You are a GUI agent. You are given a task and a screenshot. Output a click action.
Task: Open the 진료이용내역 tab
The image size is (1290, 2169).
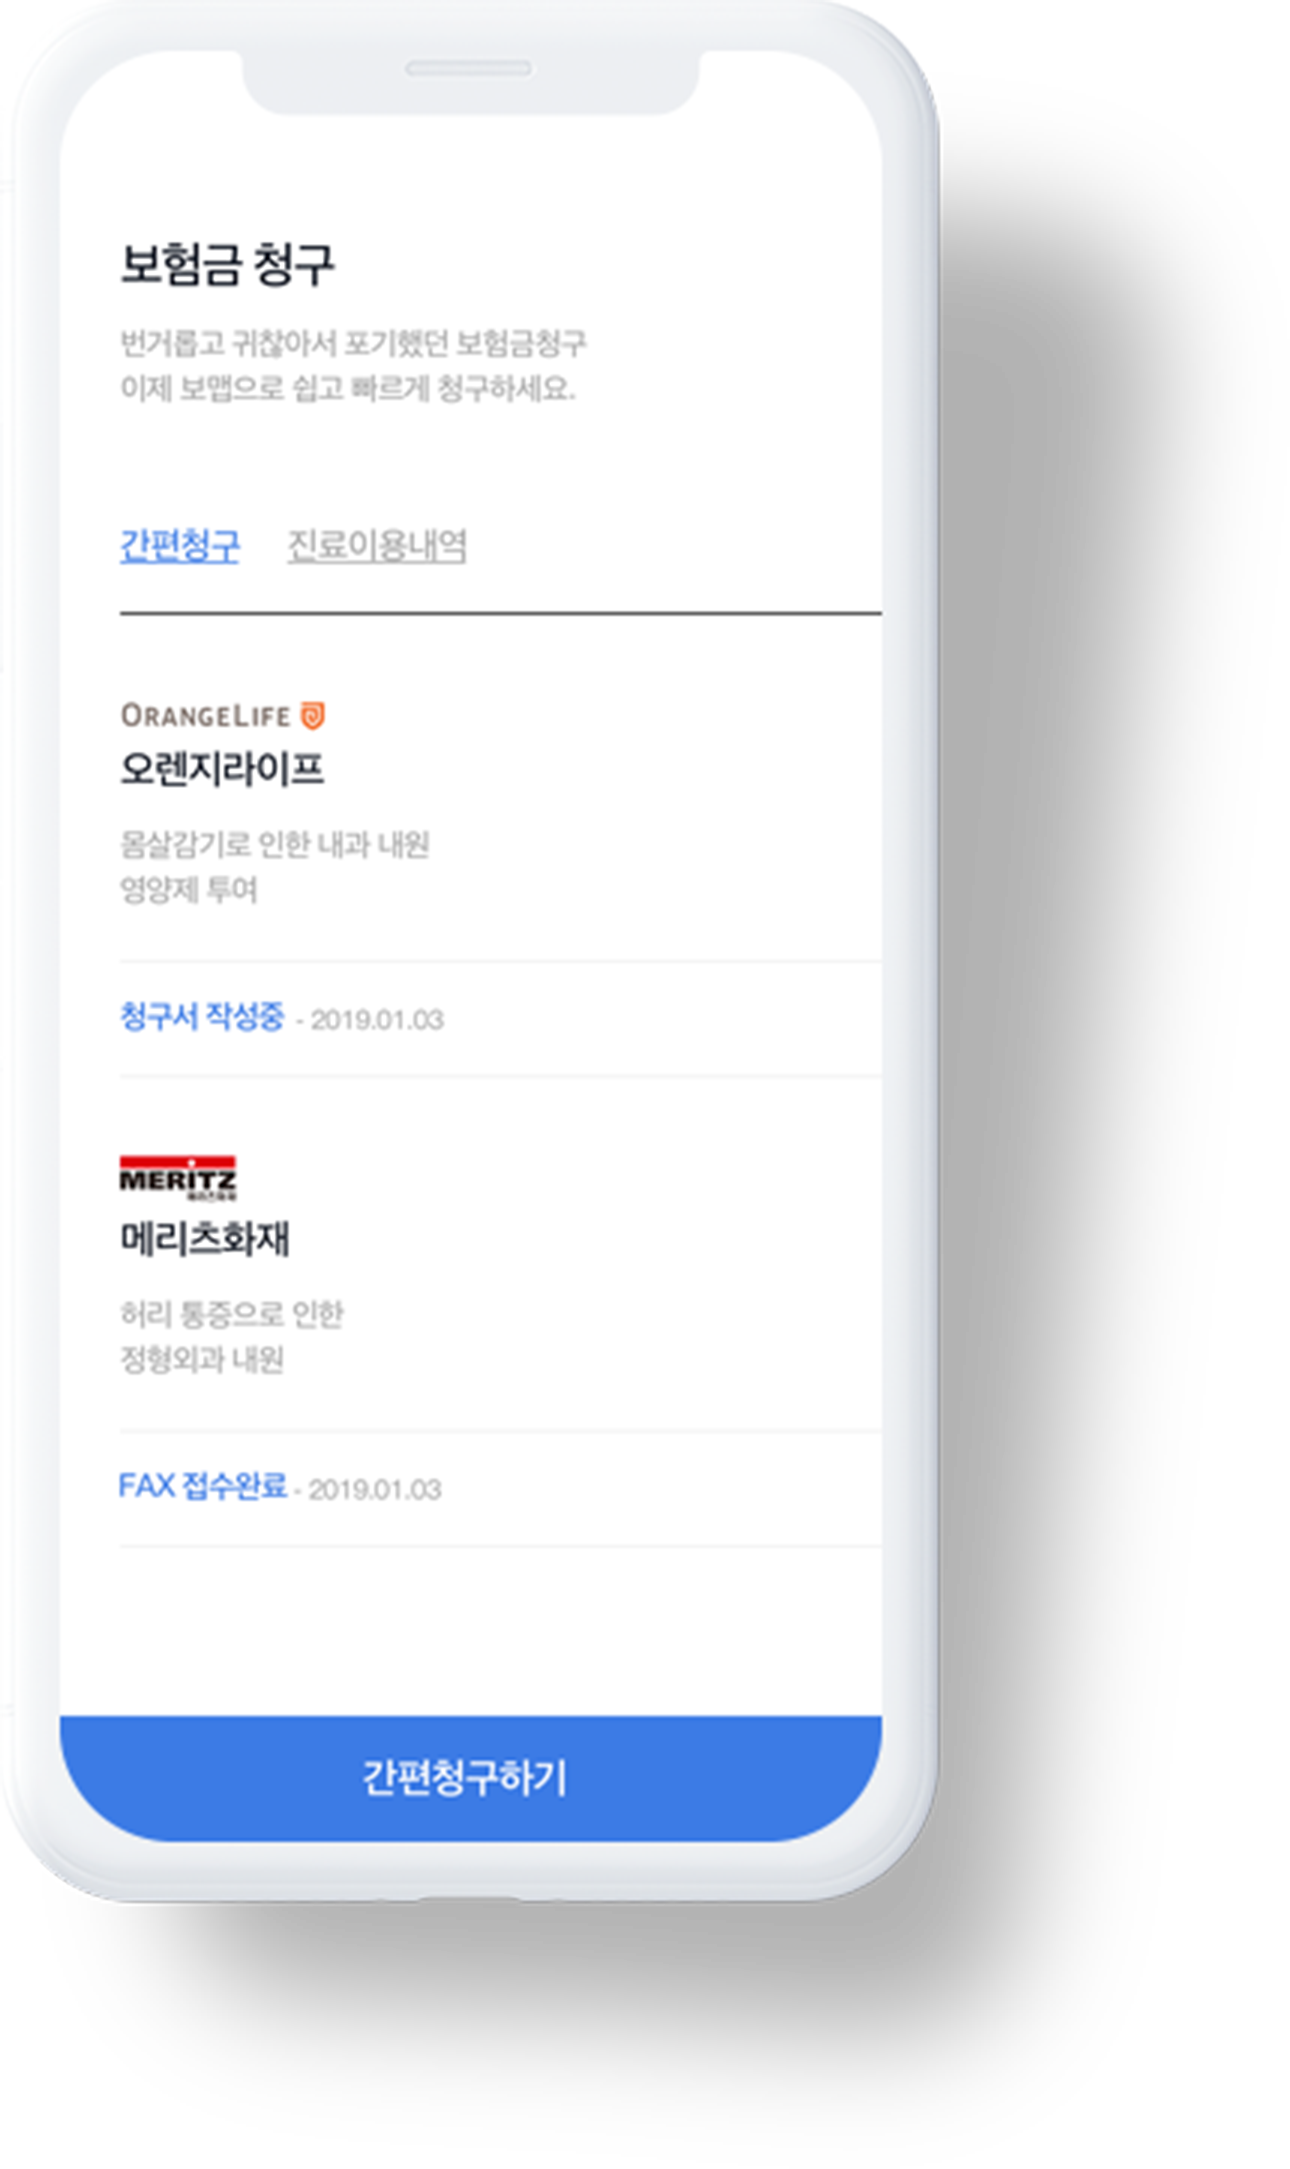click(376, 545)
